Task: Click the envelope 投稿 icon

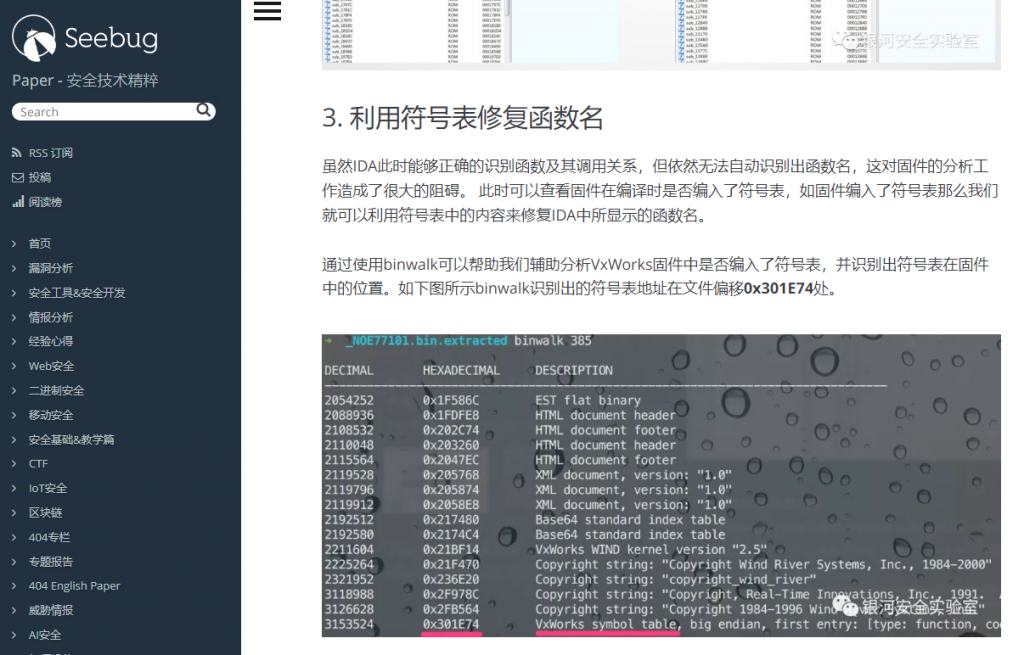Action: point(17,177)
